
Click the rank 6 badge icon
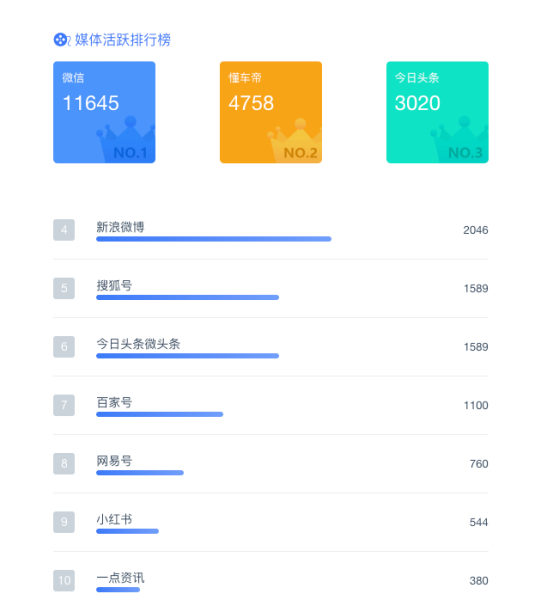click(64, 347)
